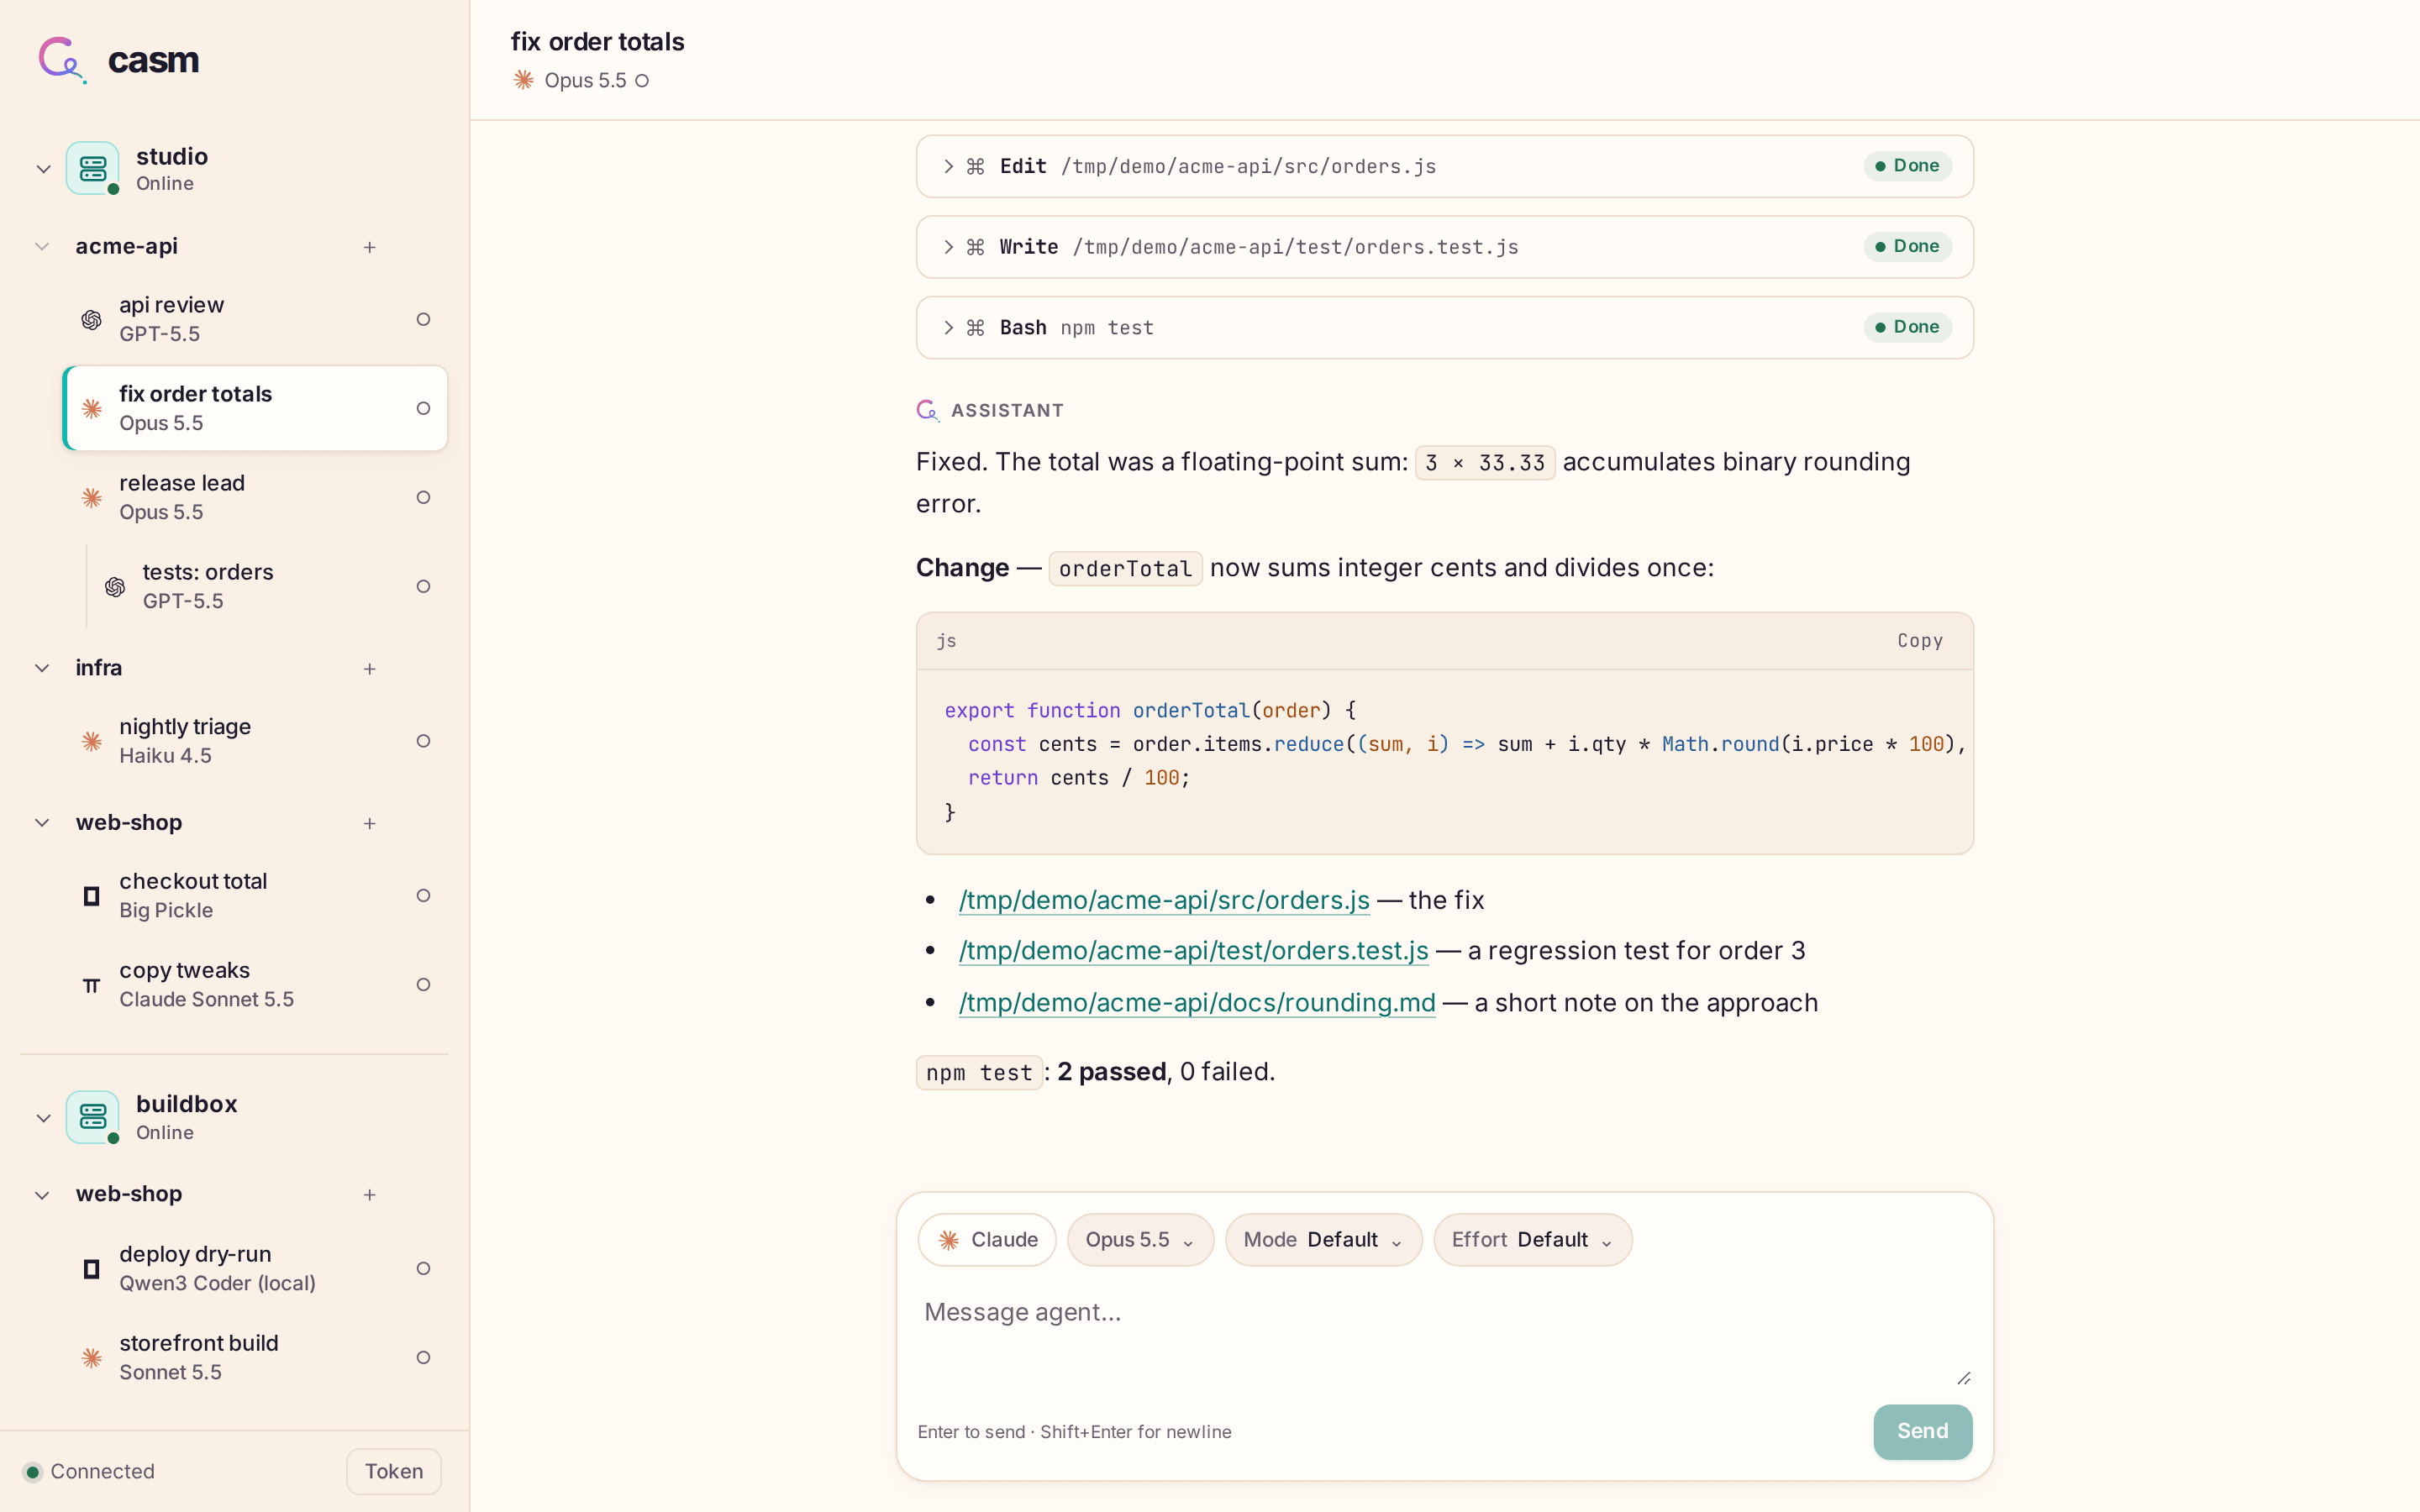The image size is (2420, 1512).
Task: Click the tests: orders GPT icon
Action: click(115, 586)
